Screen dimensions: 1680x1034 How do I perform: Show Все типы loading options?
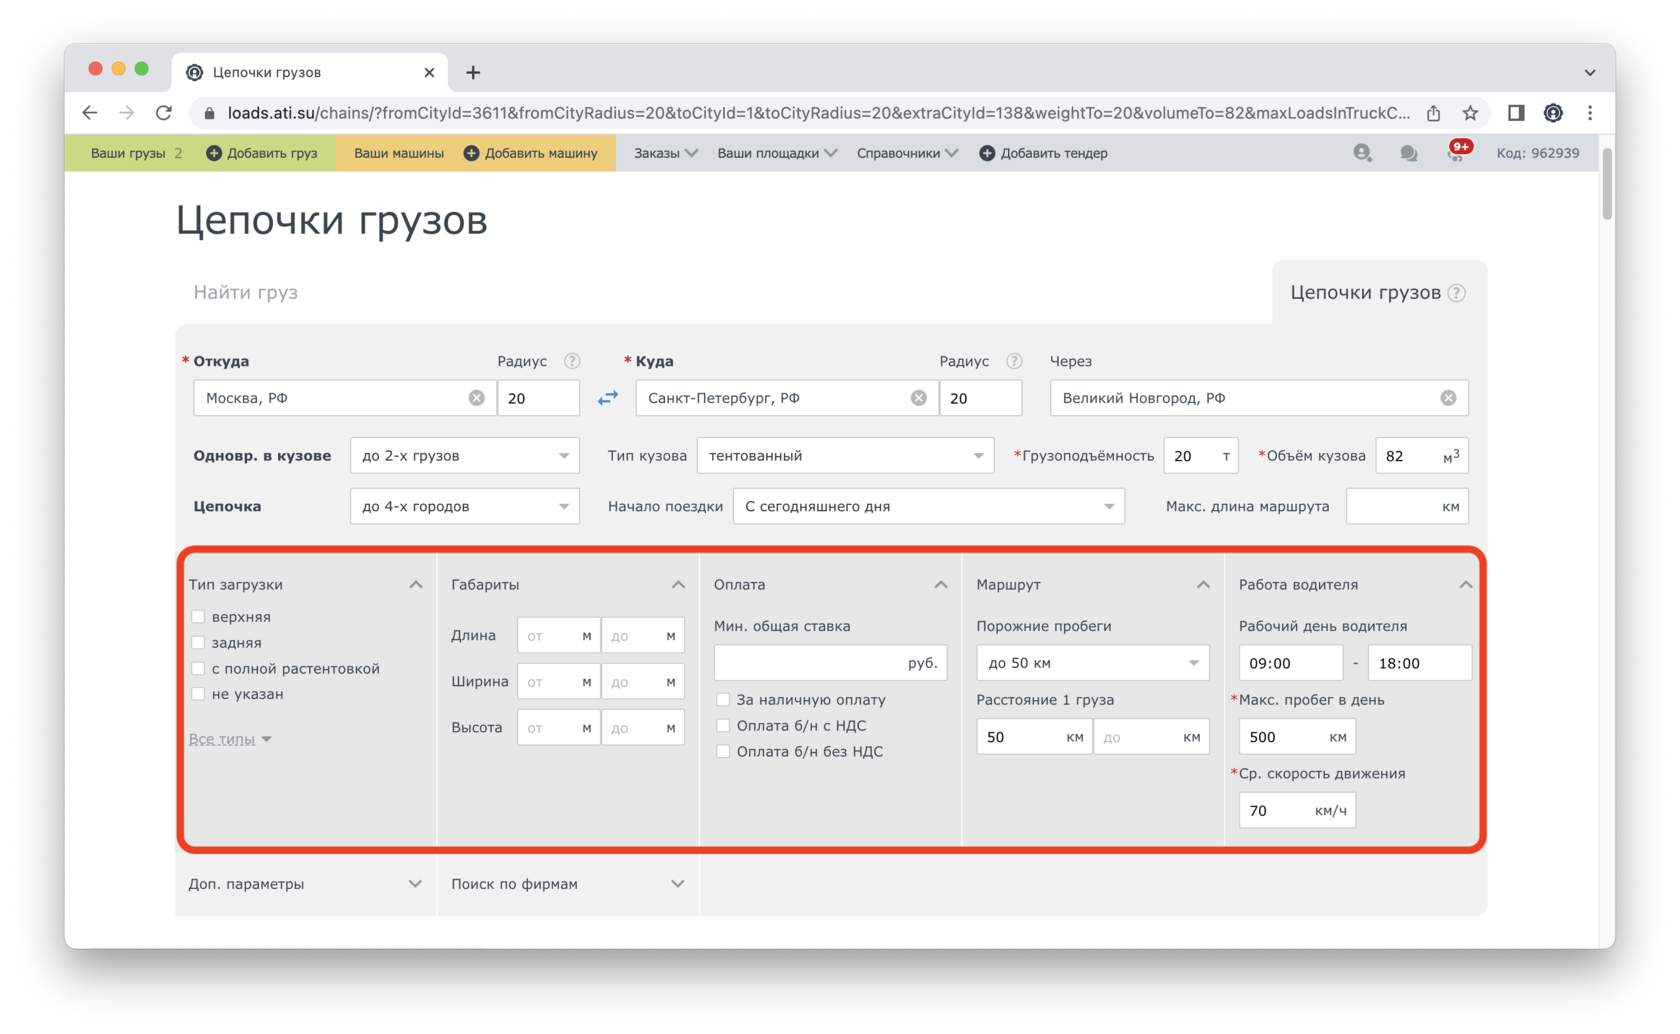click(x=230, y=739)
